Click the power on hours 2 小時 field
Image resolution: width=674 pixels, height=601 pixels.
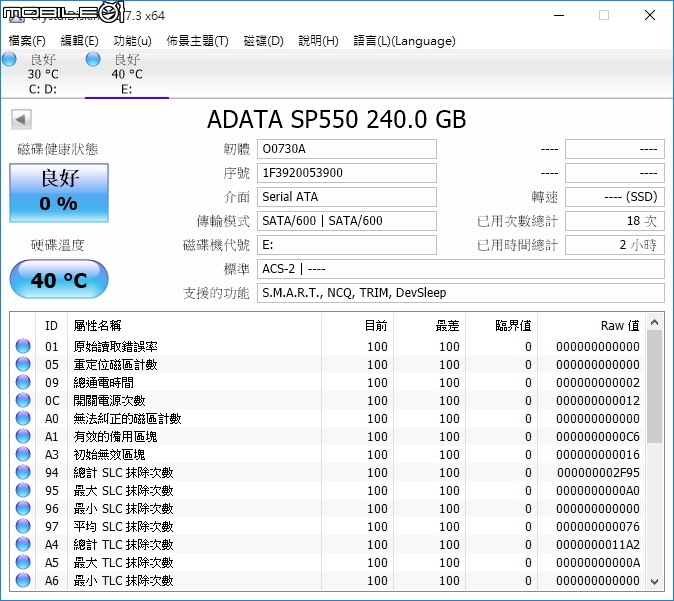[x=615, y=245]
